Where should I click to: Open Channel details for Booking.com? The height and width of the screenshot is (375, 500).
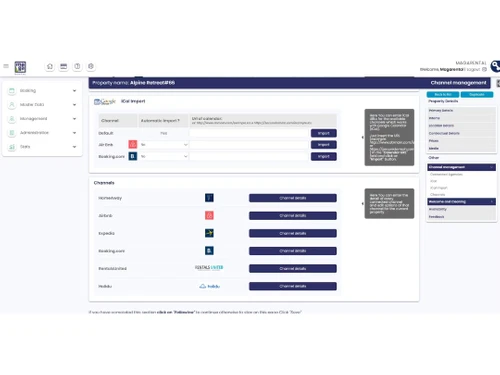click(x=293, y=251)
